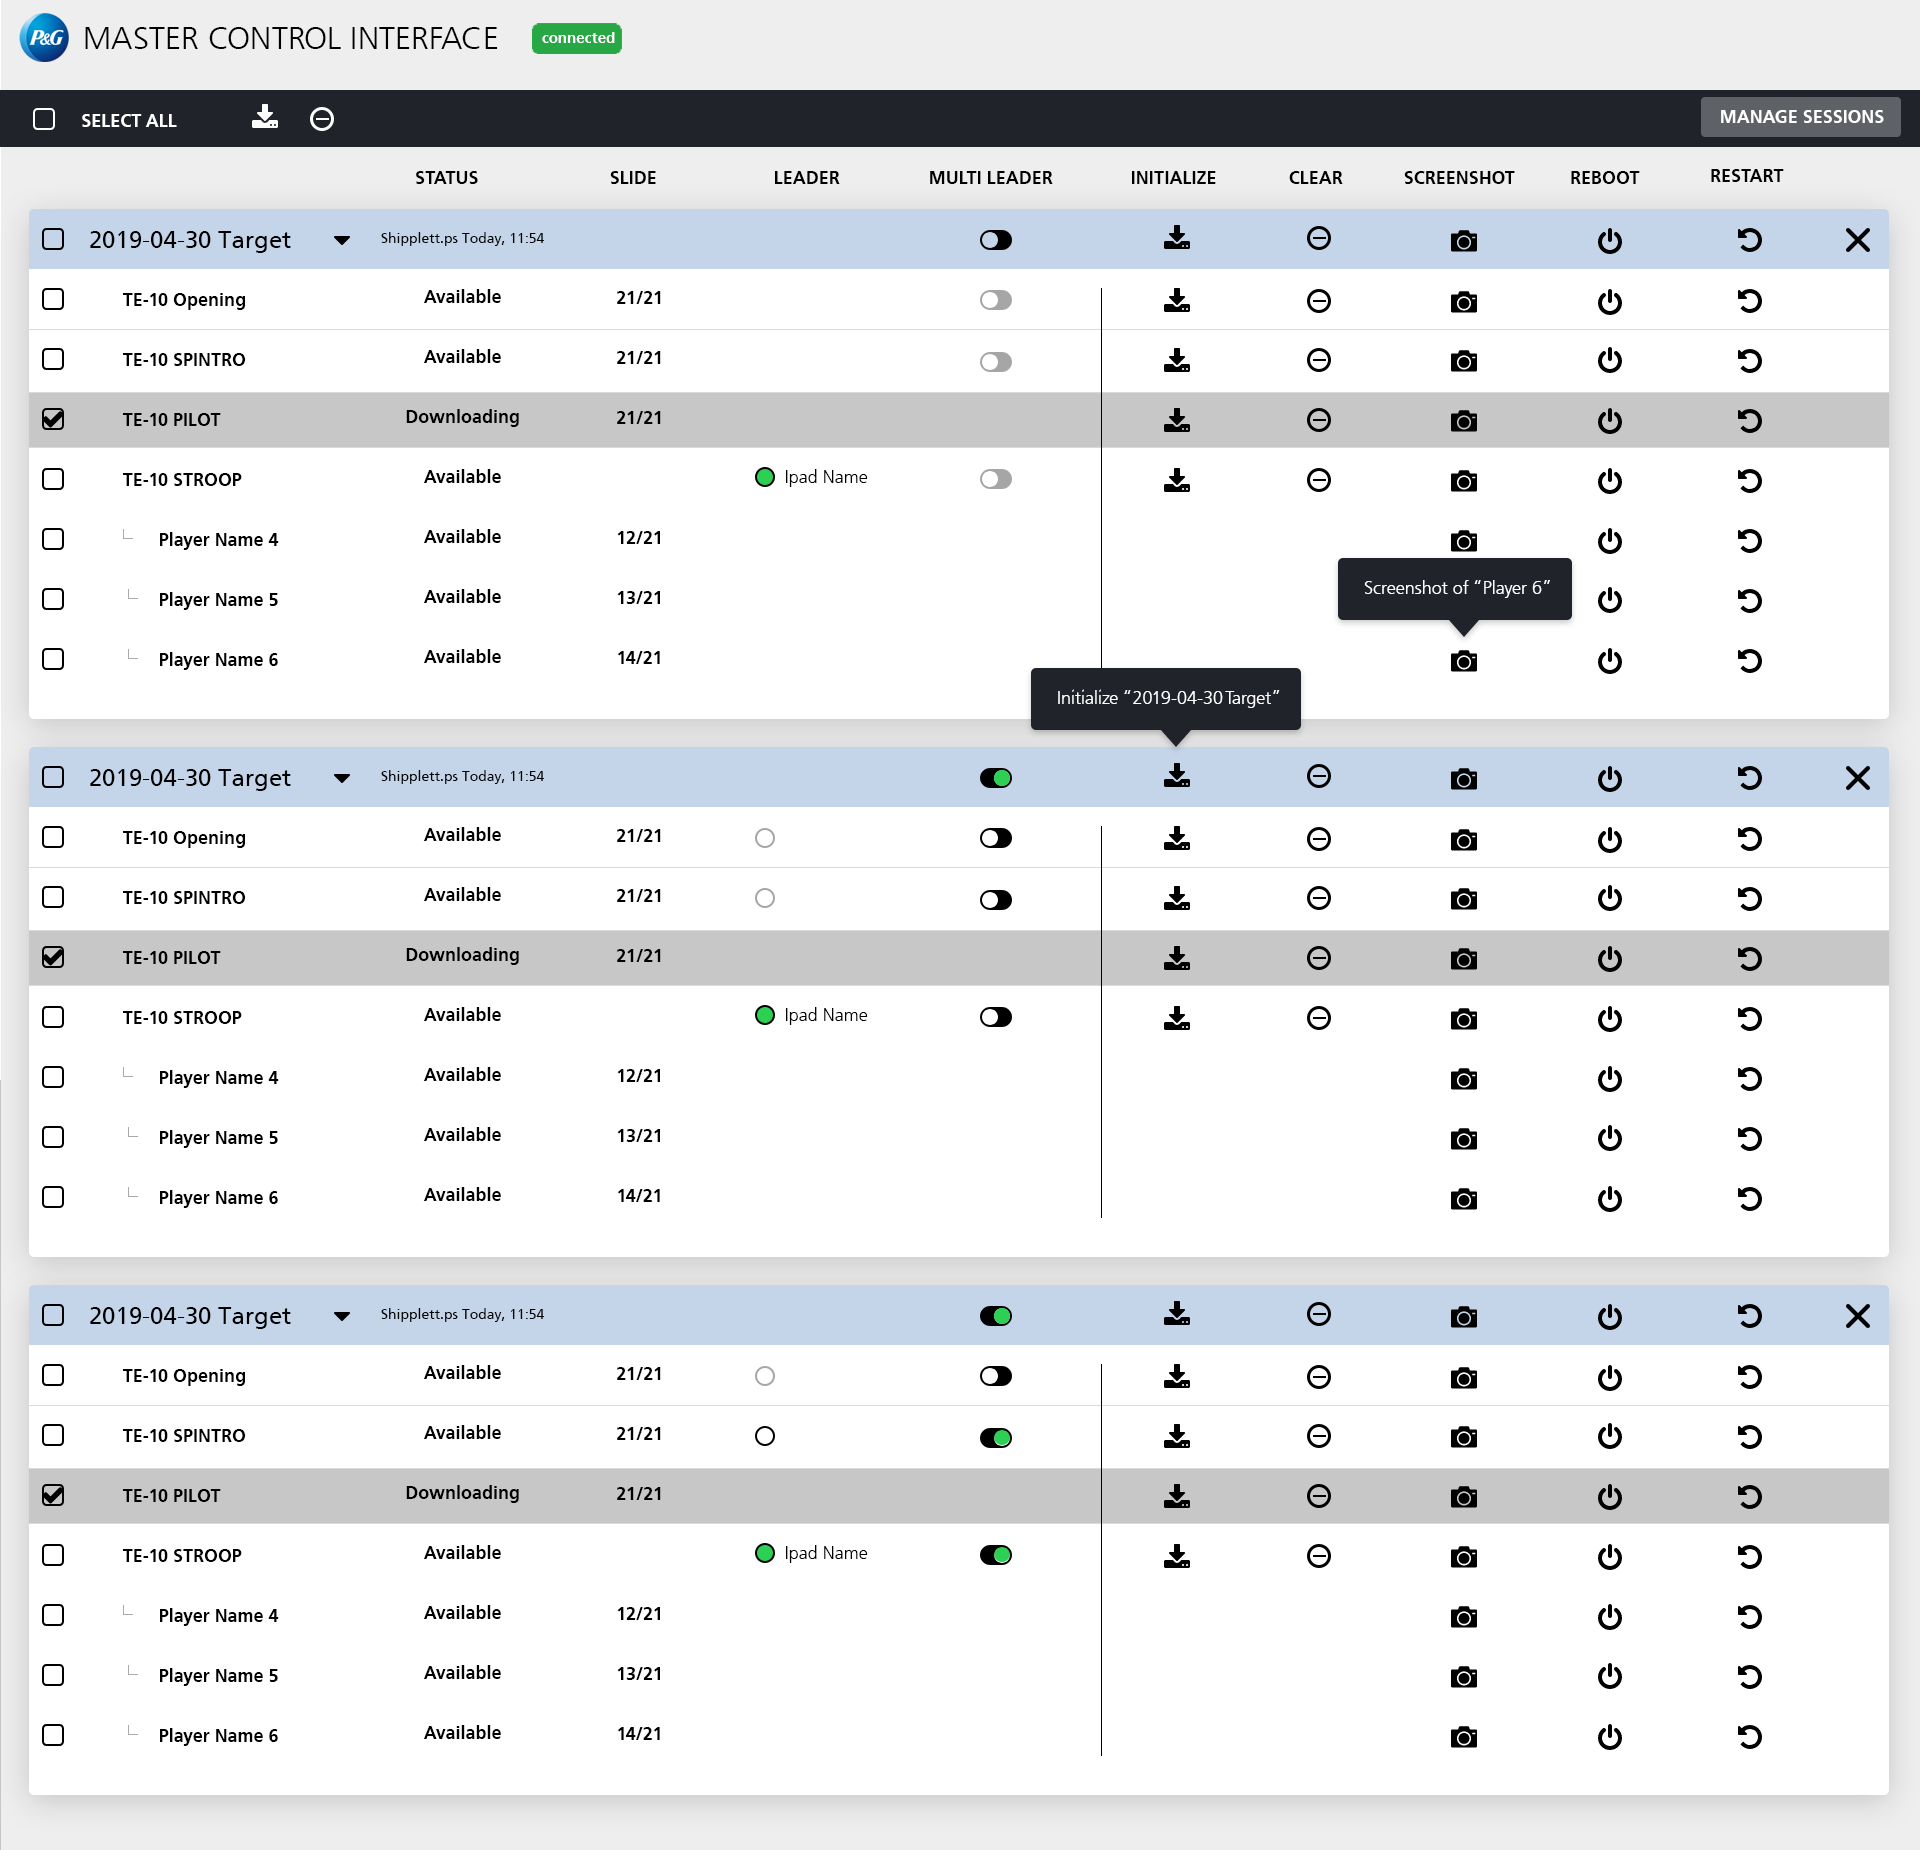Click the SLIDE column header

[x=633, y=178]
